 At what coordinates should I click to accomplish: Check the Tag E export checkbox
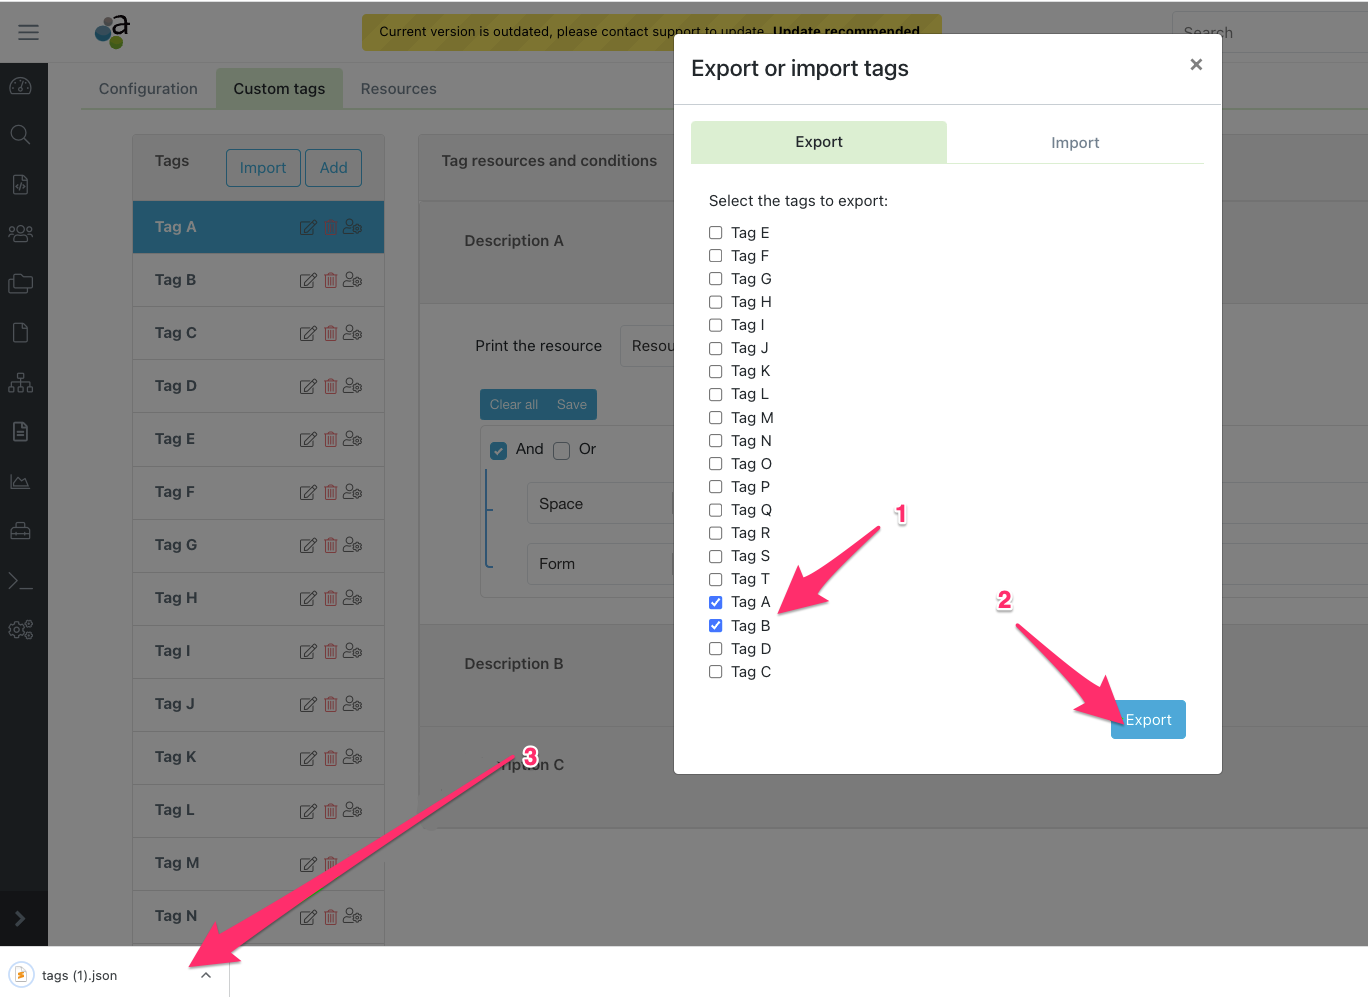[x=715, y=233]
